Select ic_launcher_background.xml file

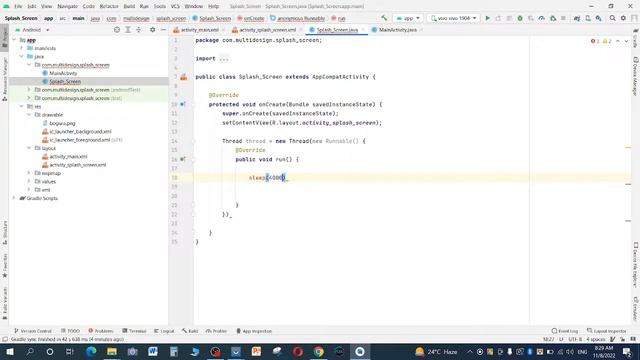(x=80, y=131)
